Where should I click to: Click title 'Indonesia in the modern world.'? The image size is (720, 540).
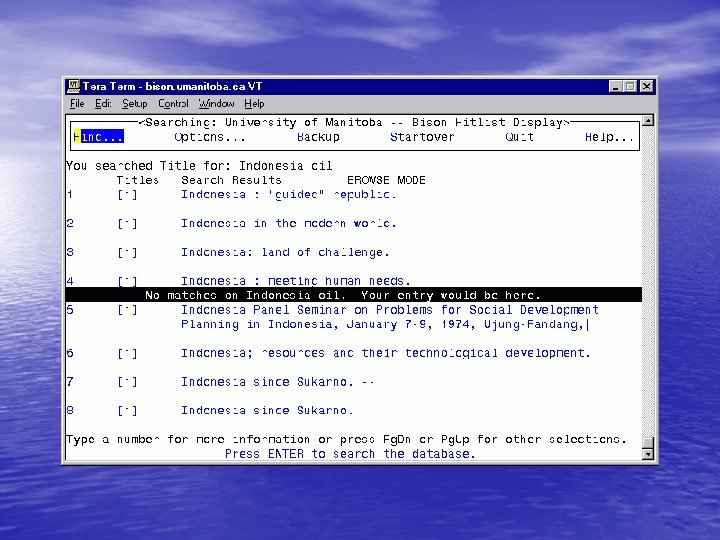tap(289, 224)
